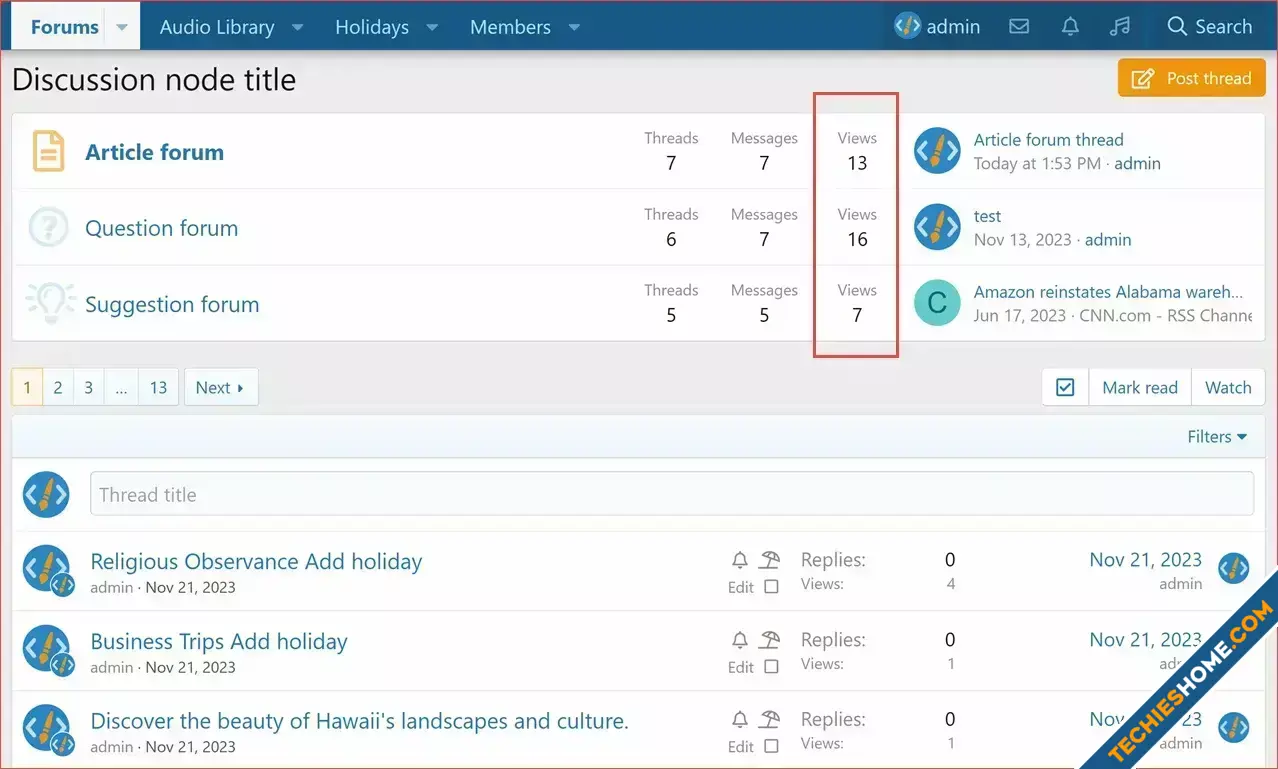Open the Article forum thread link

1048,140
